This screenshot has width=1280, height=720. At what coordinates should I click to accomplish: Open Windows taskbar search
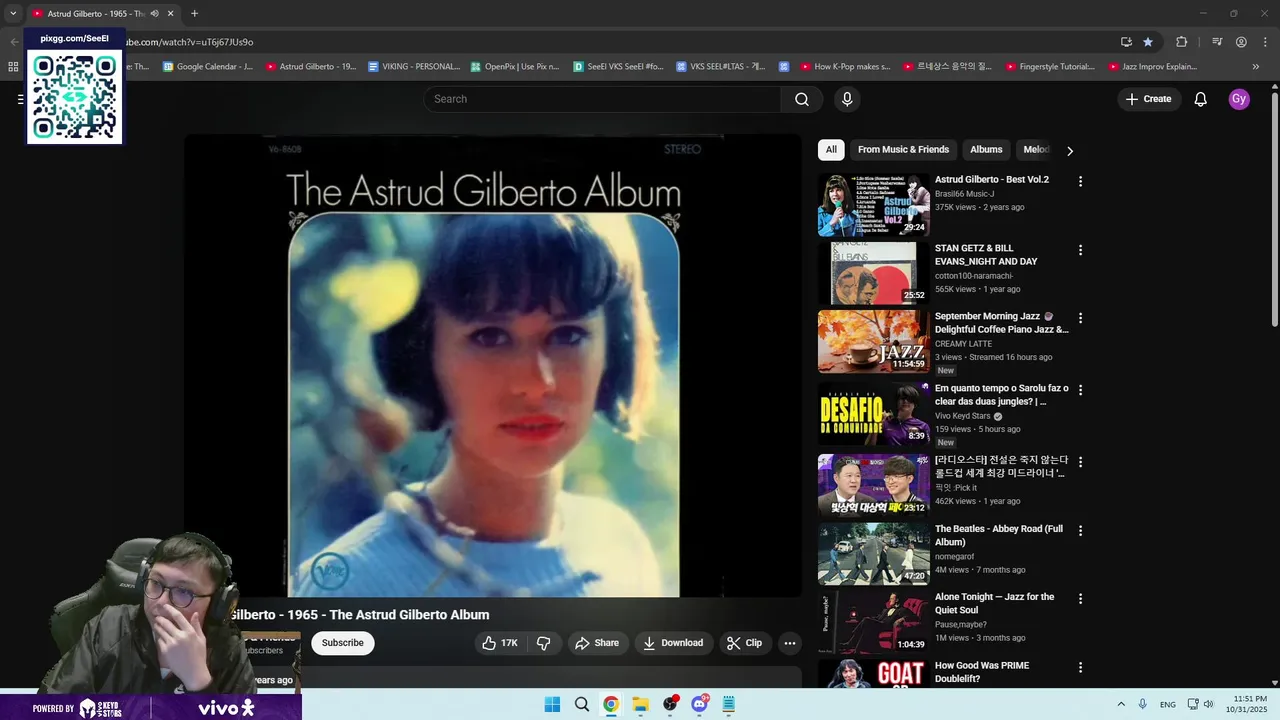[582, 704]
